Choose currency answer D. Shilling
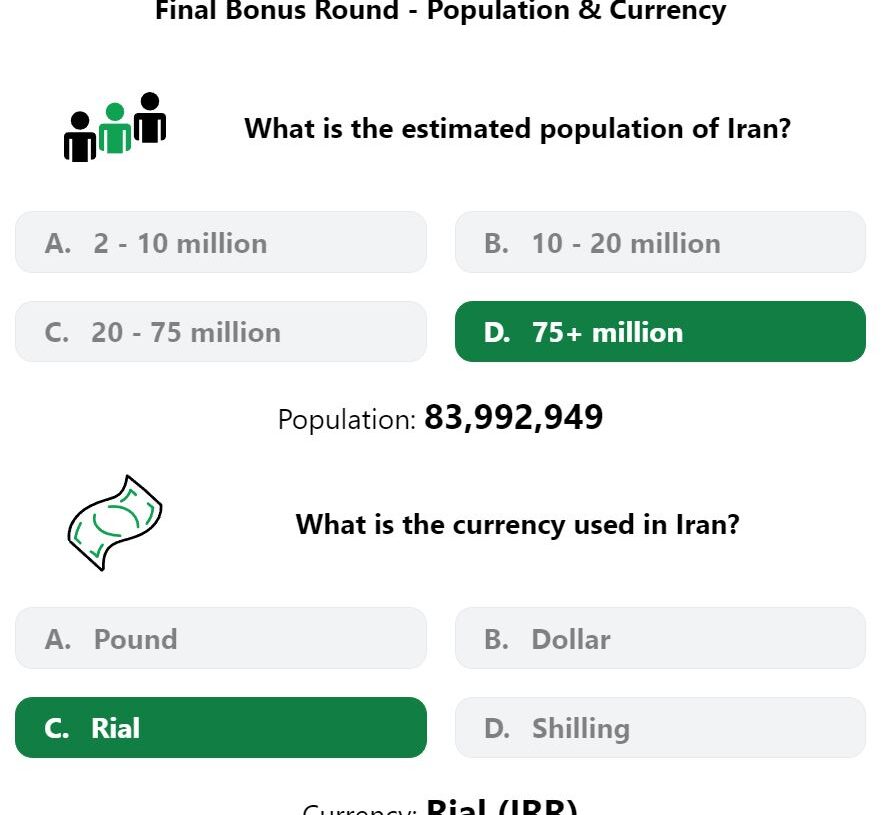The image size is (884, 815). (660, 728)
